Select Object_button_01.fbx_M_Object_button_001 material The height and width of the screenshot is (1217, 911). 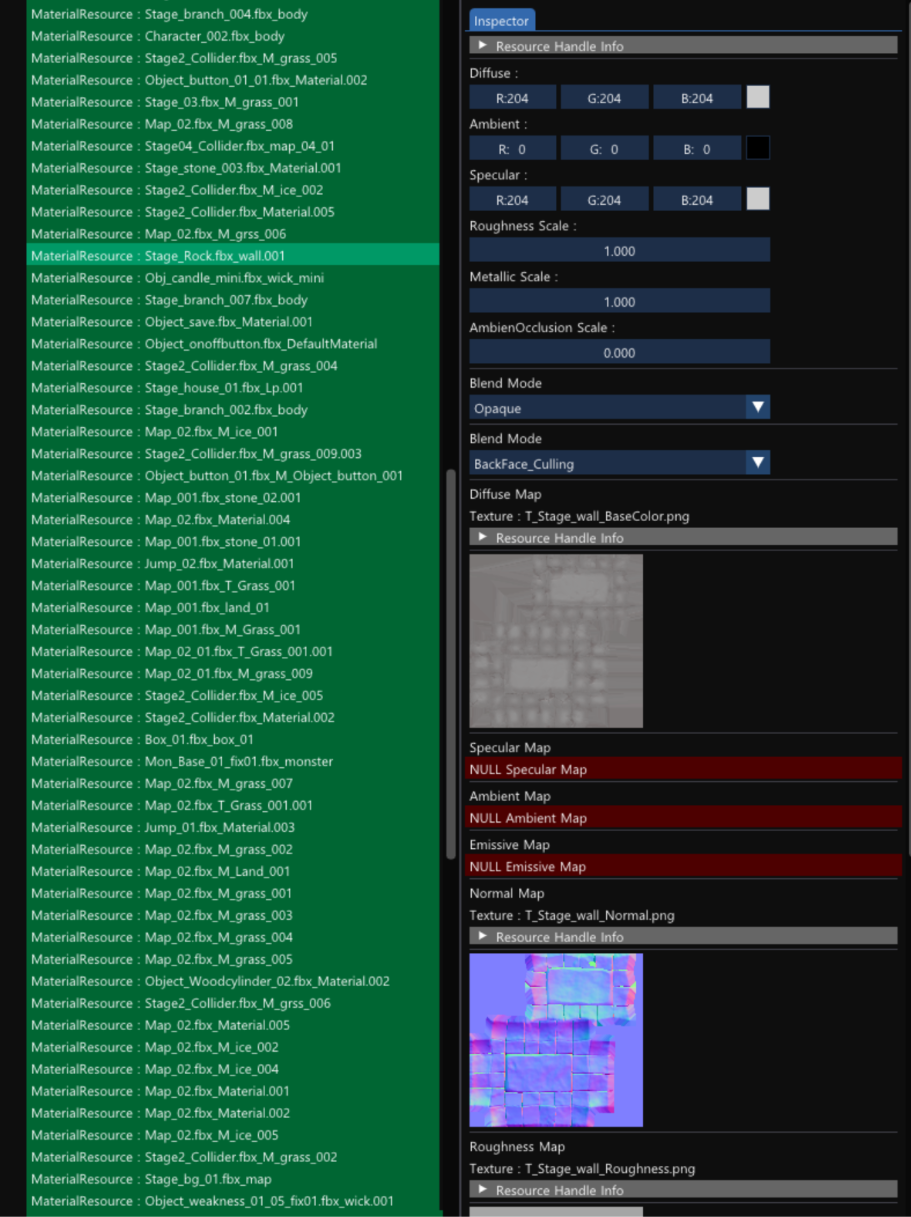pos(233,476)
